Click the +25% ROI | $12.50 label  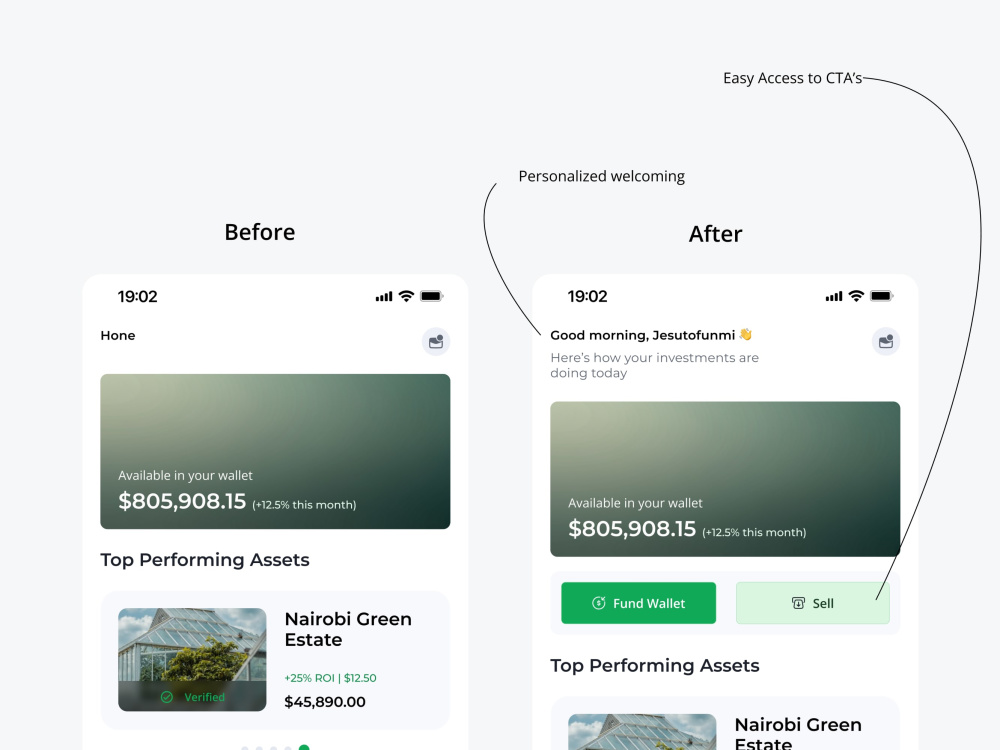330,678
